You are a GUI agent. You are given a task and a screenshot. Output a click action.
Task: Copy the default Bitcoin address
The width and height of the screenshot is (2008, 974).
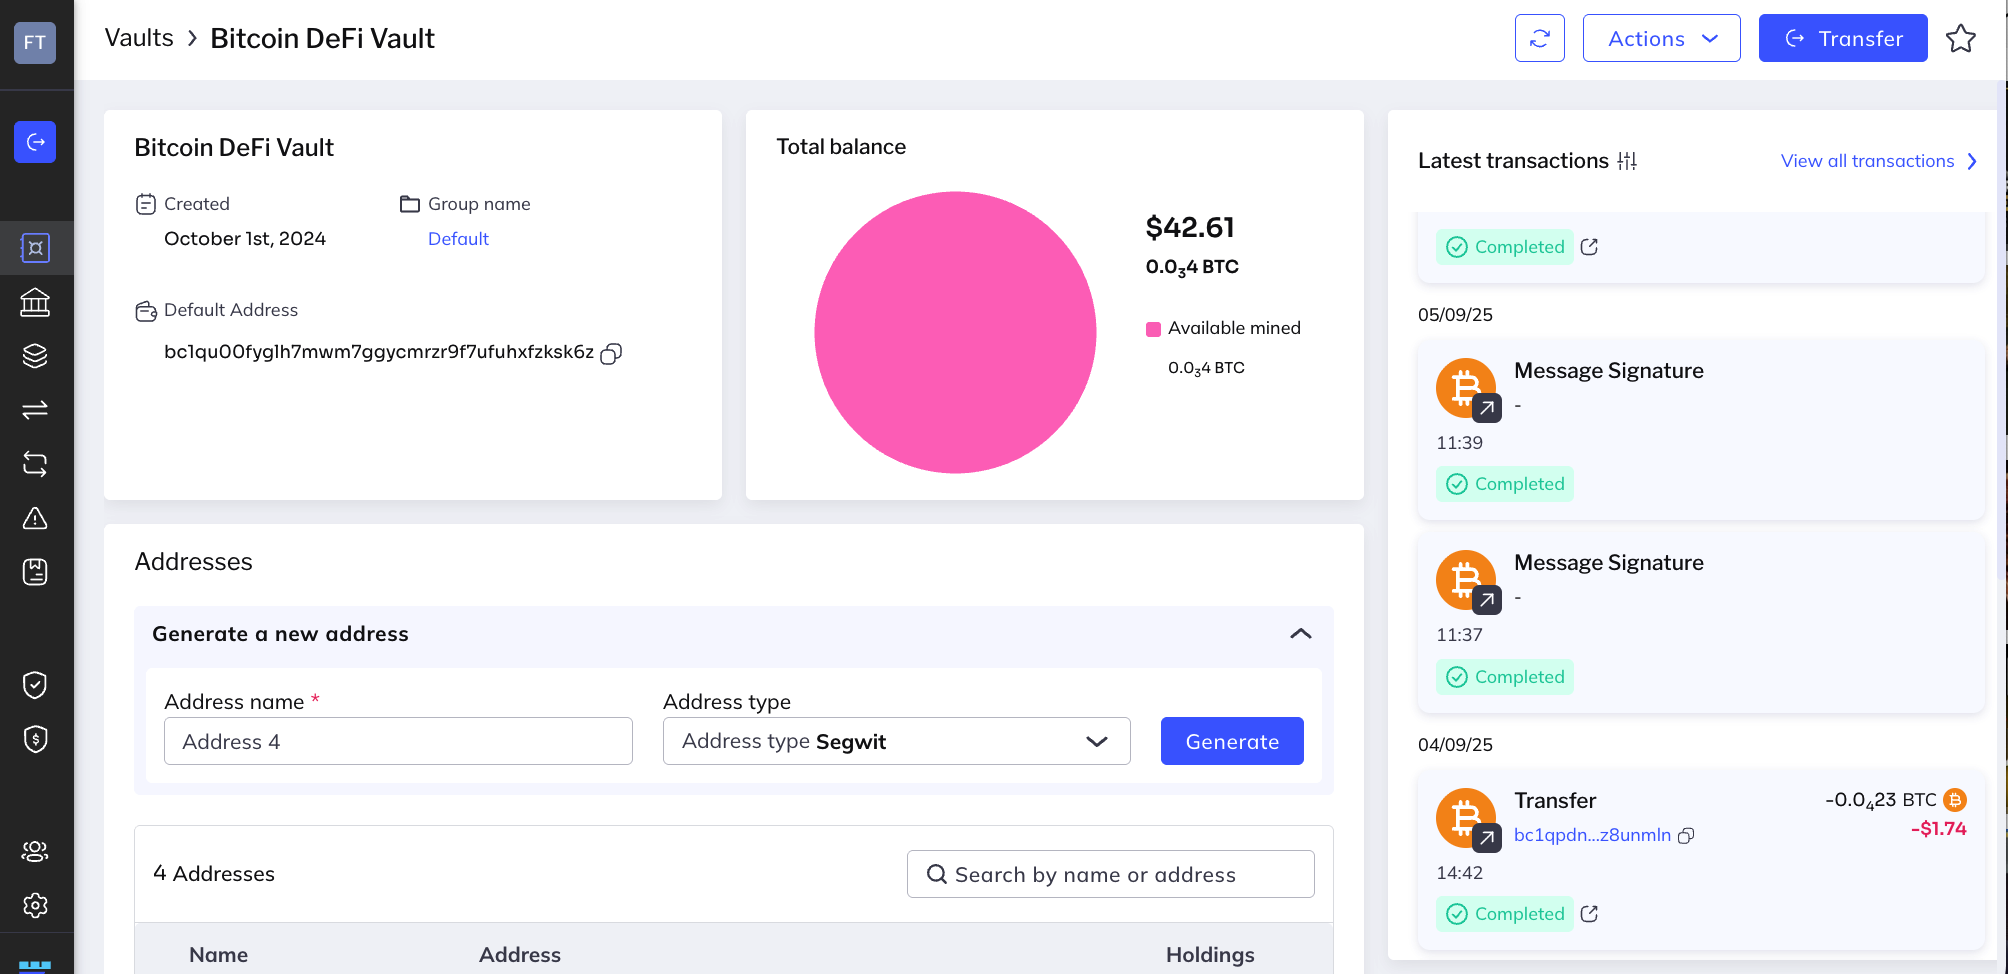pos(611,353)
